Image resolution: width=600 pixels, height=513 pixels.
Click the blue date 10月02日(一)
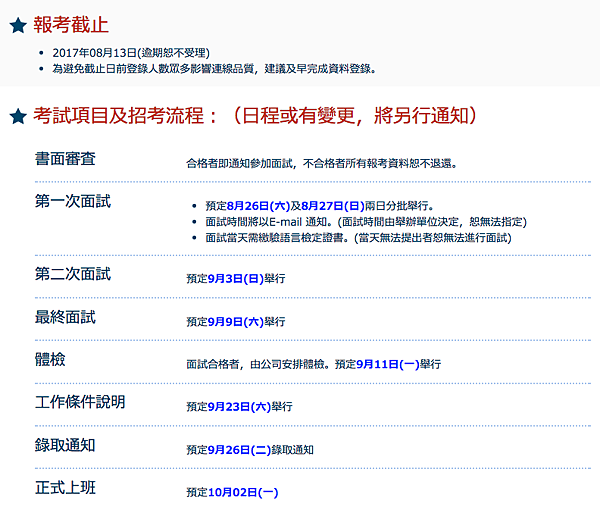(x=243, y=492)
